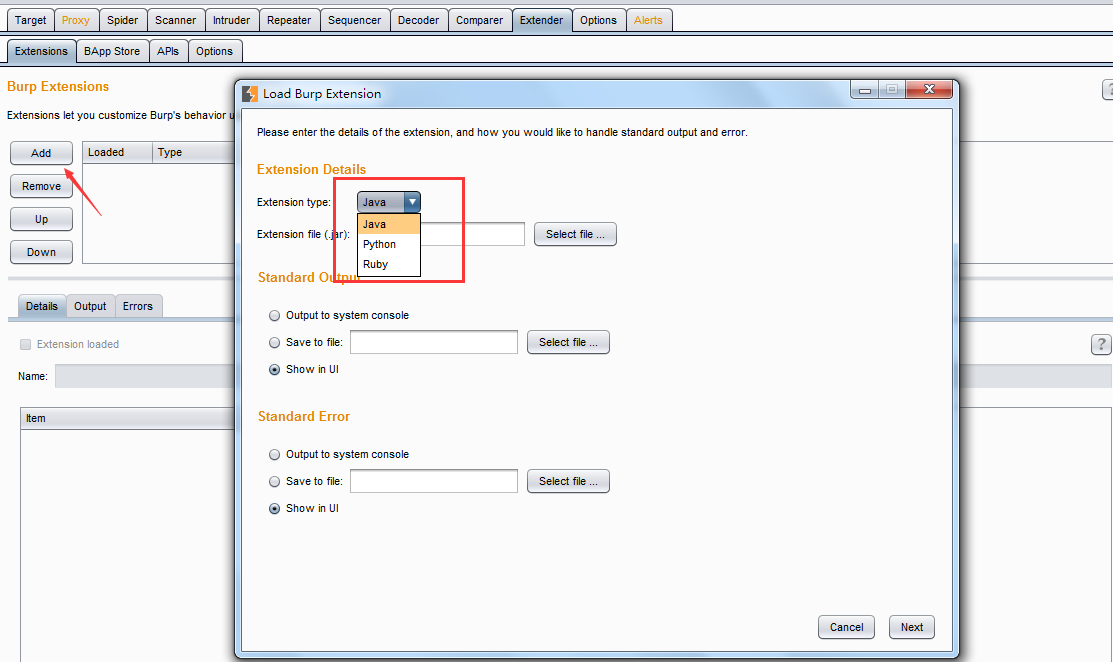
Task: Select Standard Error to system console
Action: coord(274,455)
